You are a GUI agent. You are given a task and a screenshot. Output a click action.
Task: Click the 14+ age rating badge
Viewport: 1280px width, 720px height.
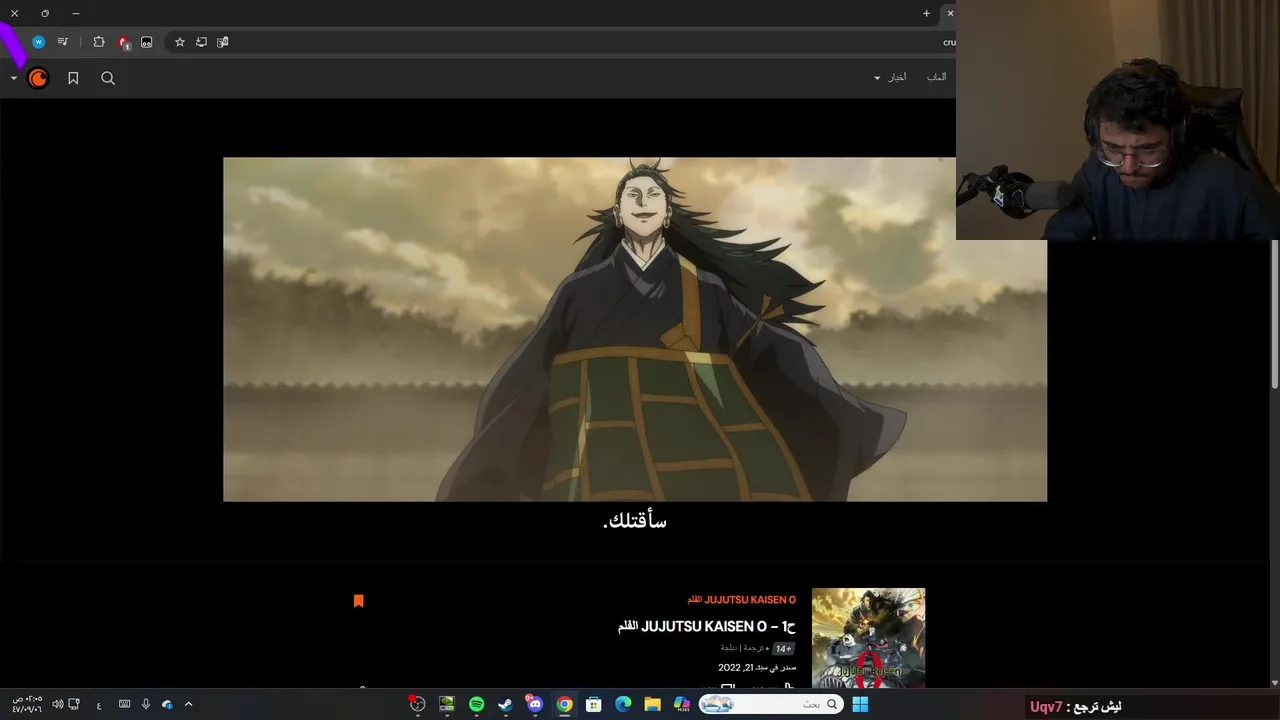coord(783,648)
